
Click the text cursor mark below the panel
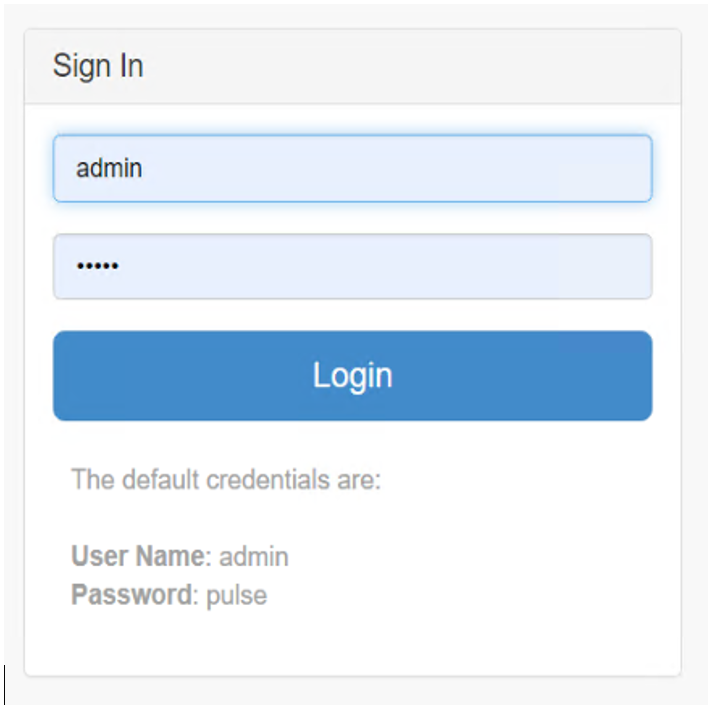coord(6,684)
